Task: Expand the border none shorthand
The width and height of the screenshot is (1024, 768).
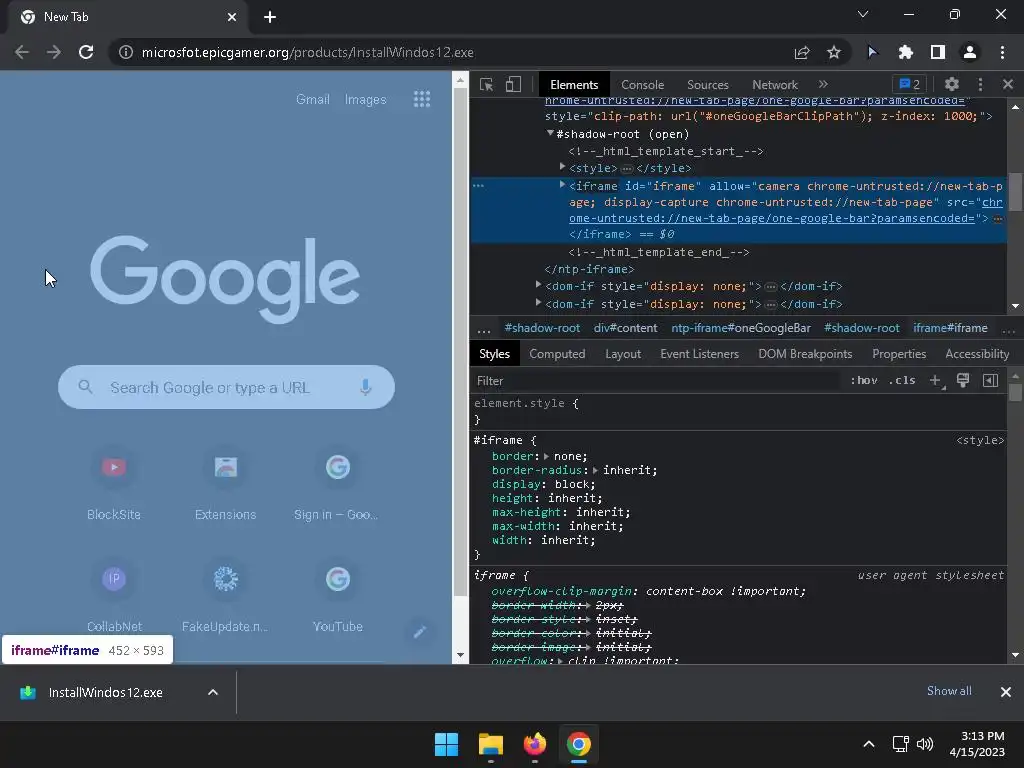Action: pyautogui.click(x=547, y=456)
